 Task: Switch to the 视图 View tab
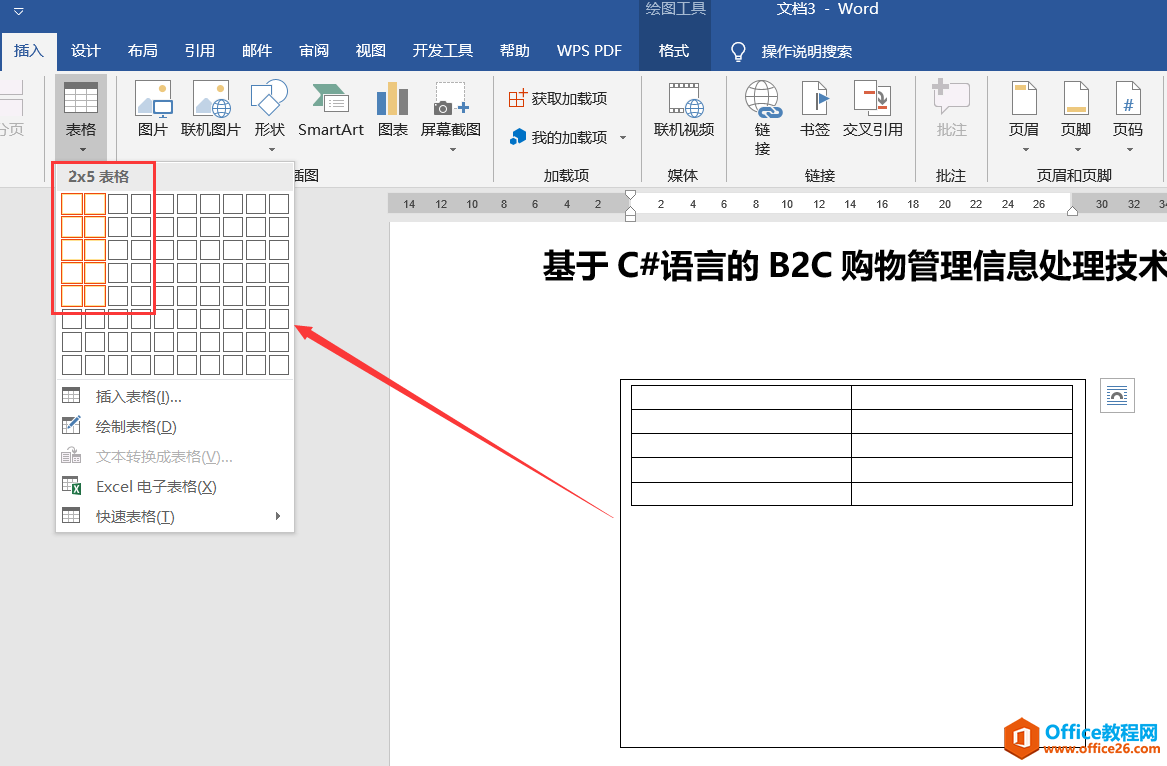click(371, 51)
